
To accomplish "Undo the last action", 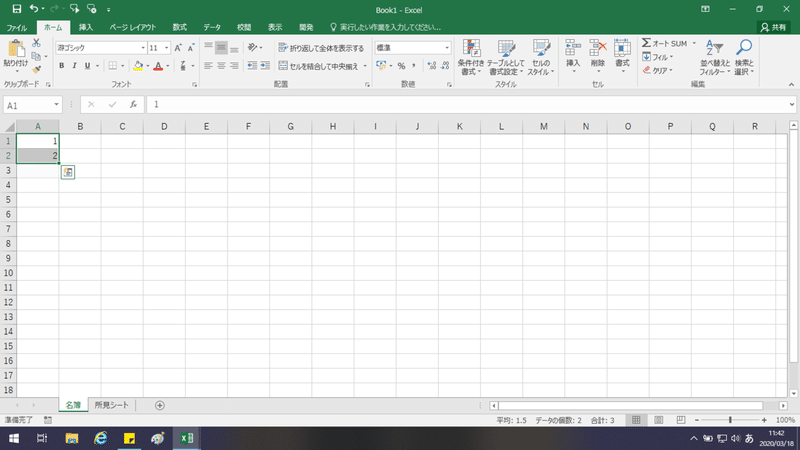I will coord(34,9).
